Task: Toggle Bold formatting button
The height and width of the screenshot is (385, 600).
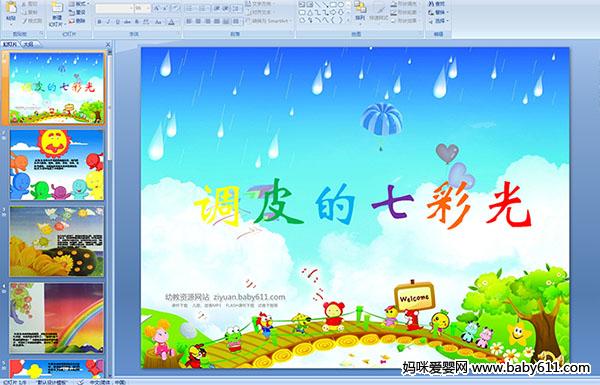Action: [99, 22]
